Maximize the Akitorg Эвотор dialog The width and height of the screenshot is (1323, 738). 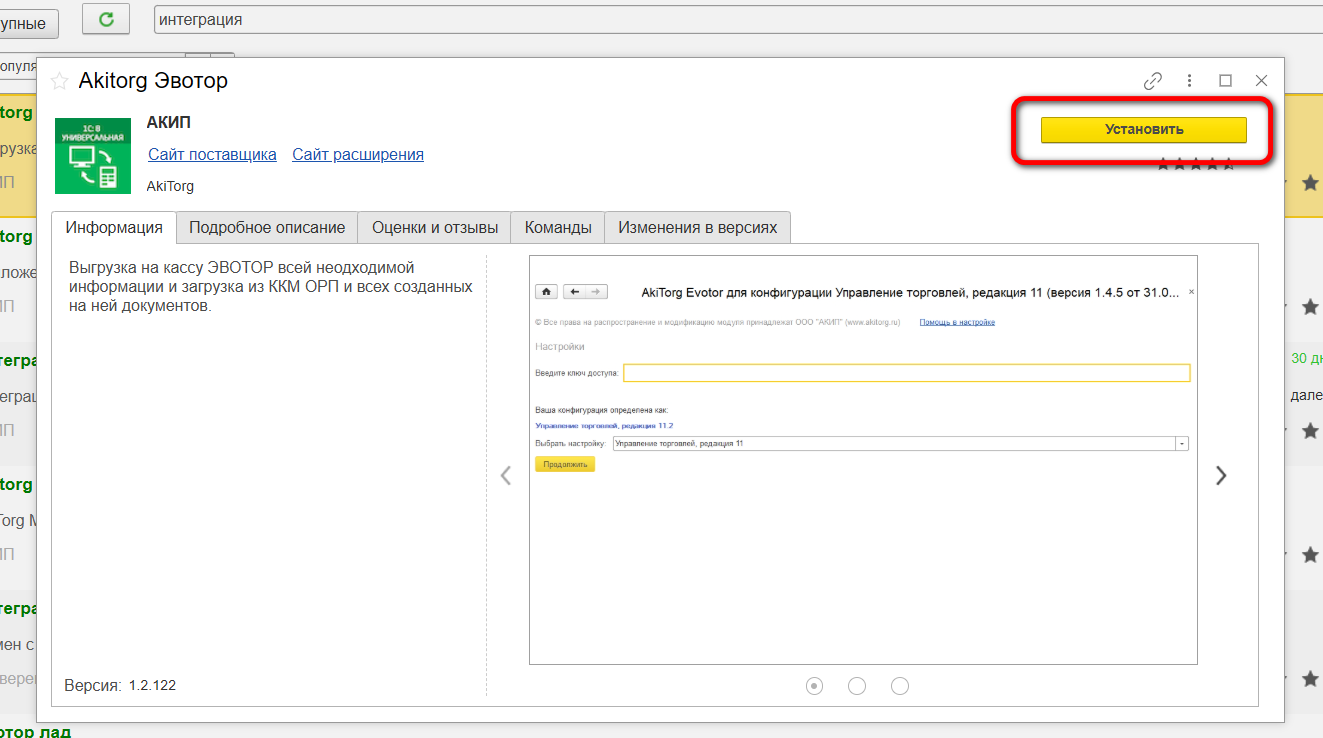1225,81
